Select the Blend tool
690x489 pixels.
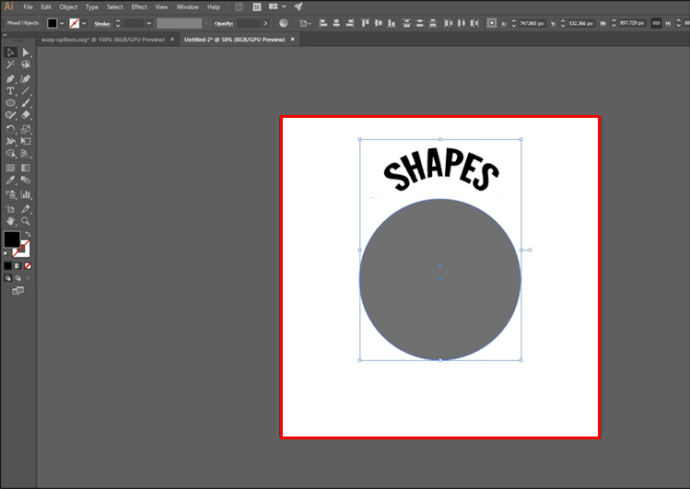pyautogui.click(x=26, y=180)
